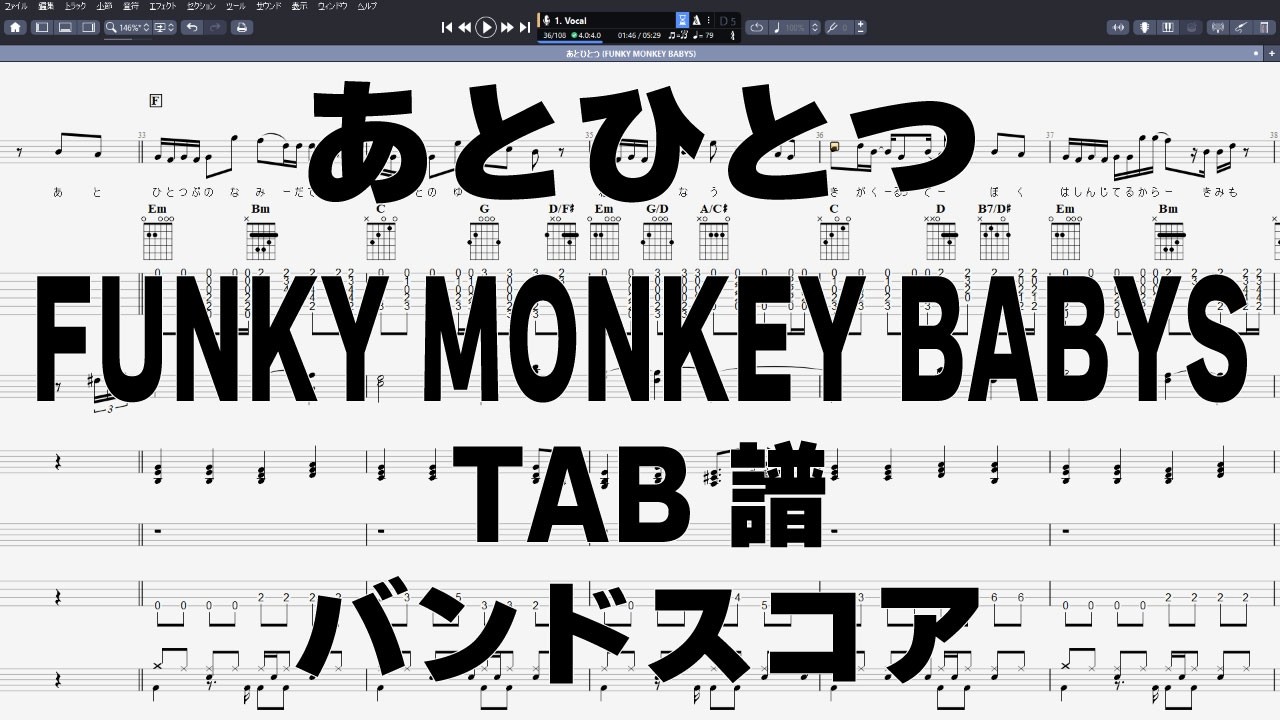
Task: Open the three-dot options menu
Action: click(709, 20)
